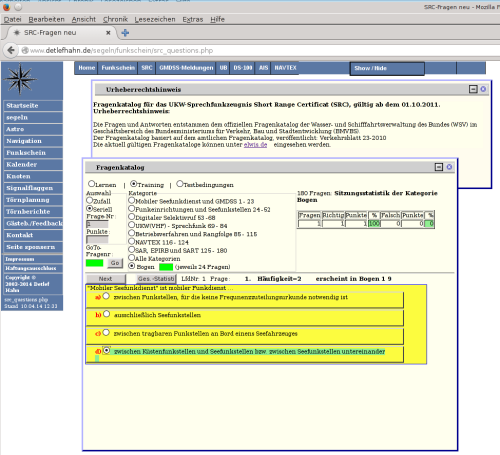The width and height of the screenshot is (500, 455).
Task: Open the Extras menu
Action: click(193, 19)
